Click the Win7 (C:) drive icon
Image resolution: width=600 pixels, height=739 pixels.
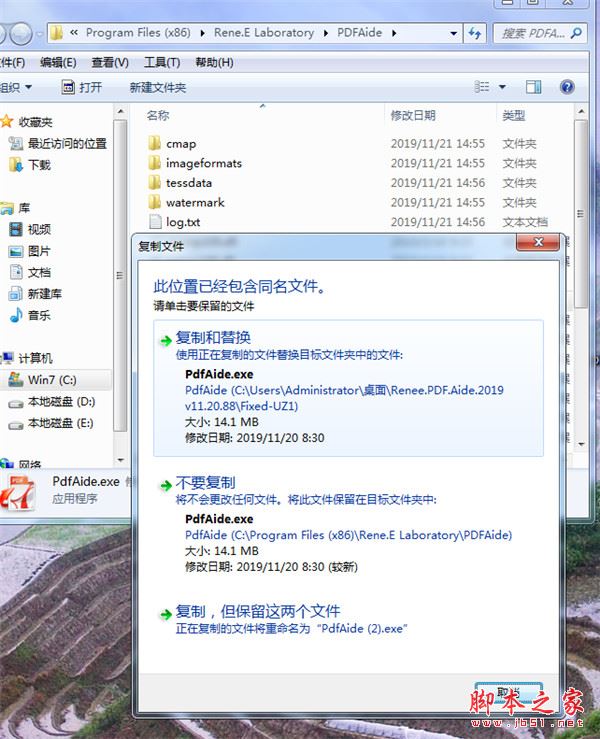coord(16,379)
